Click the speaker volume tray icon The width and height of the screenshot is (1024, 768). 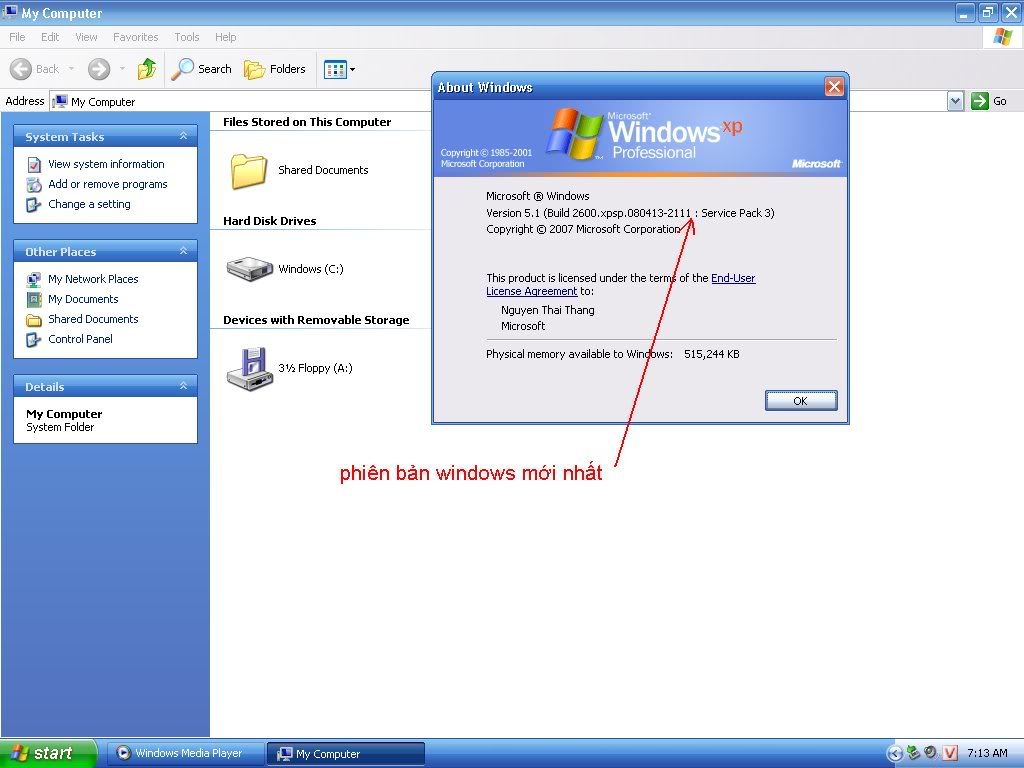point(931,753)
